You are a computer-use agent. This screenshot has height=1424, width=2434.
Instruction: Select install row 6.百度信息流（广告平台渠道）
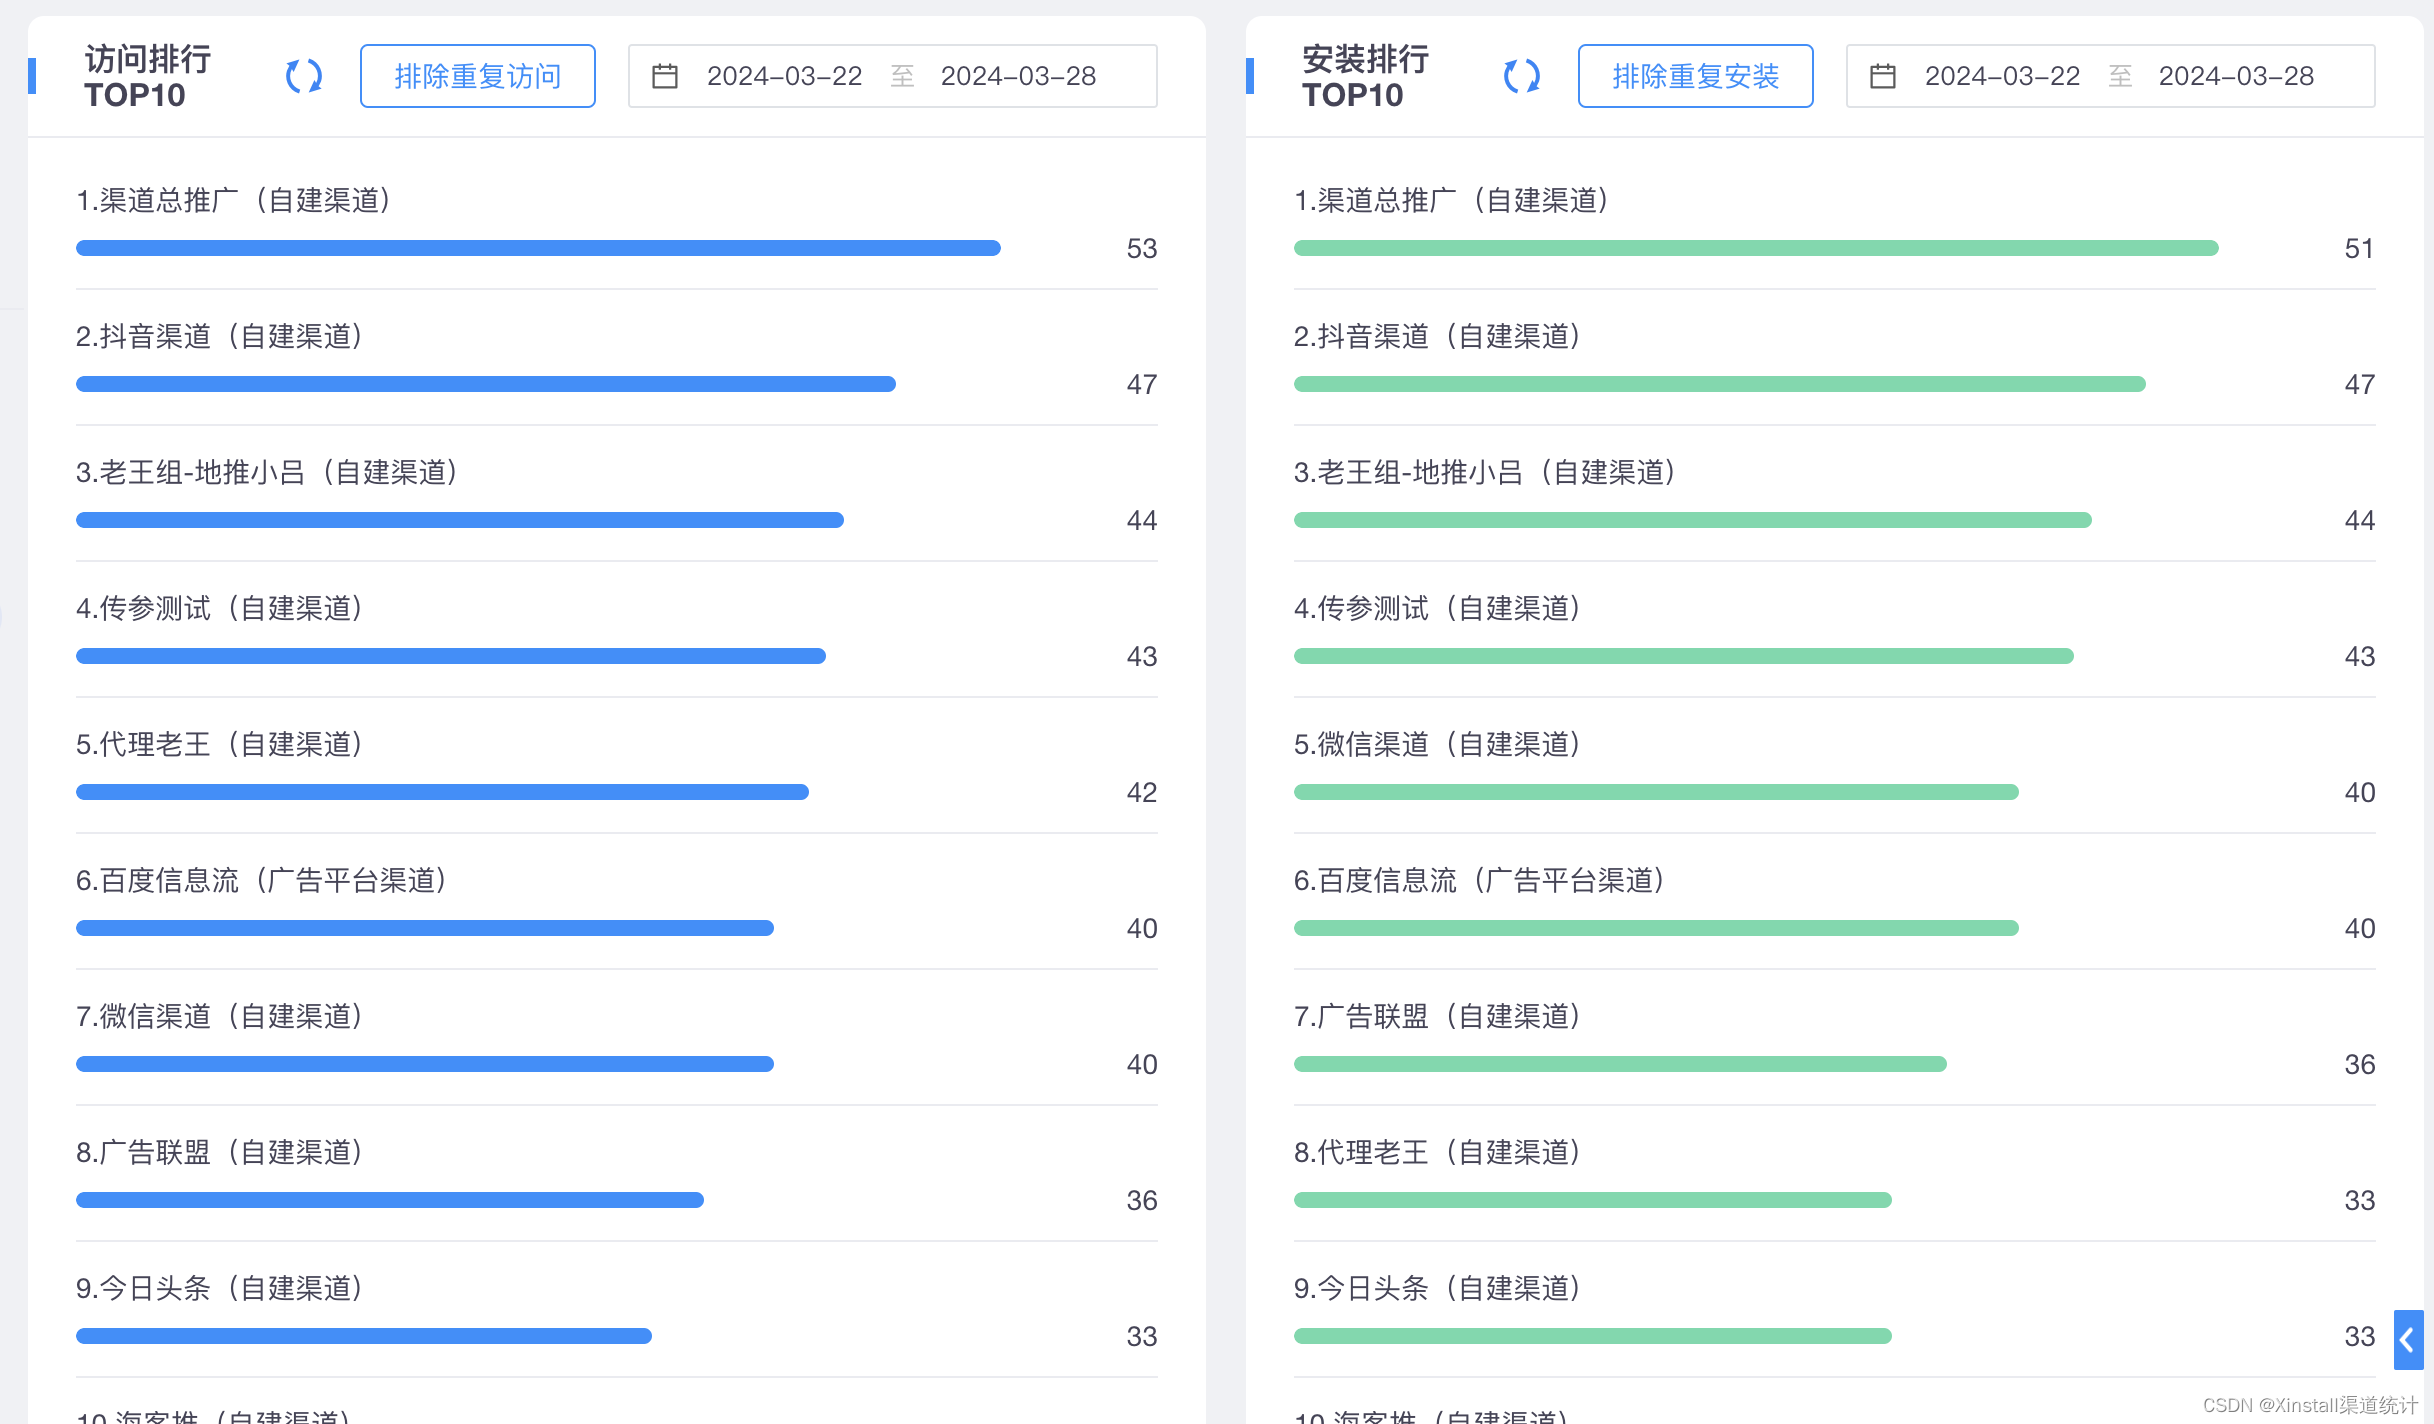(1835, 902)
